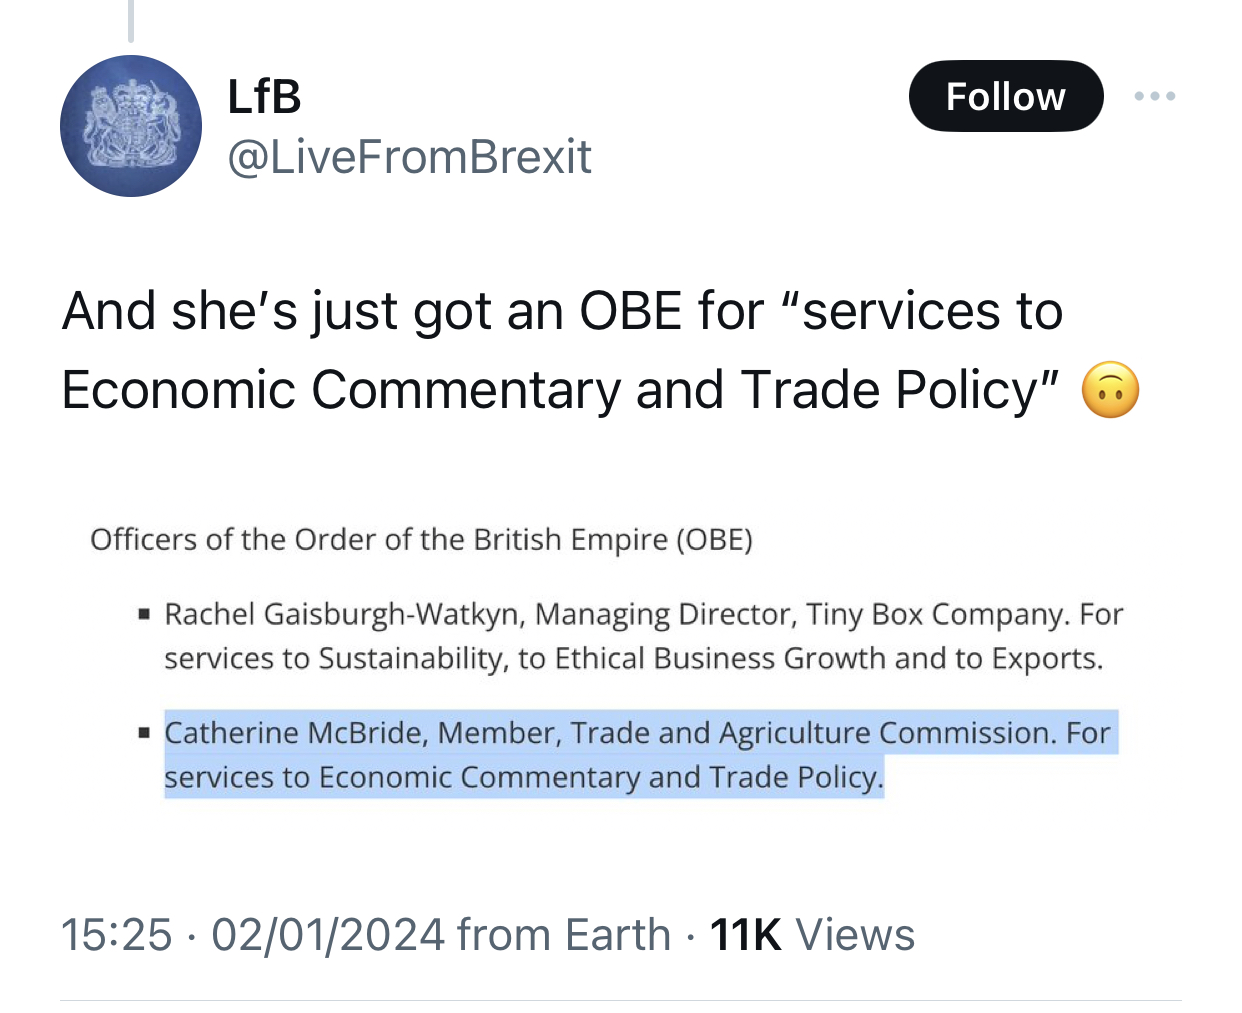
Task: Open the @LiveFromBrexit handle link
Action: 410,157
